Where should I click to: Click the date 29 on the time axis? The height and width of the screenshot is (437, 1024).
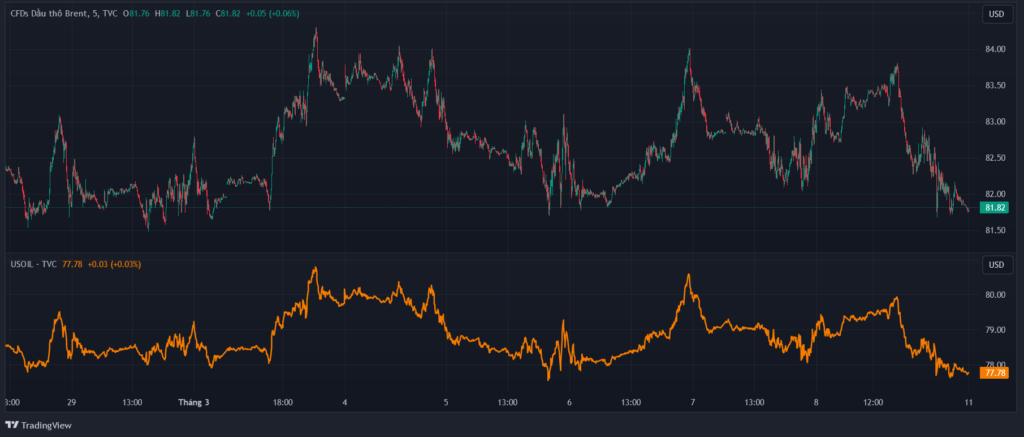71,402
